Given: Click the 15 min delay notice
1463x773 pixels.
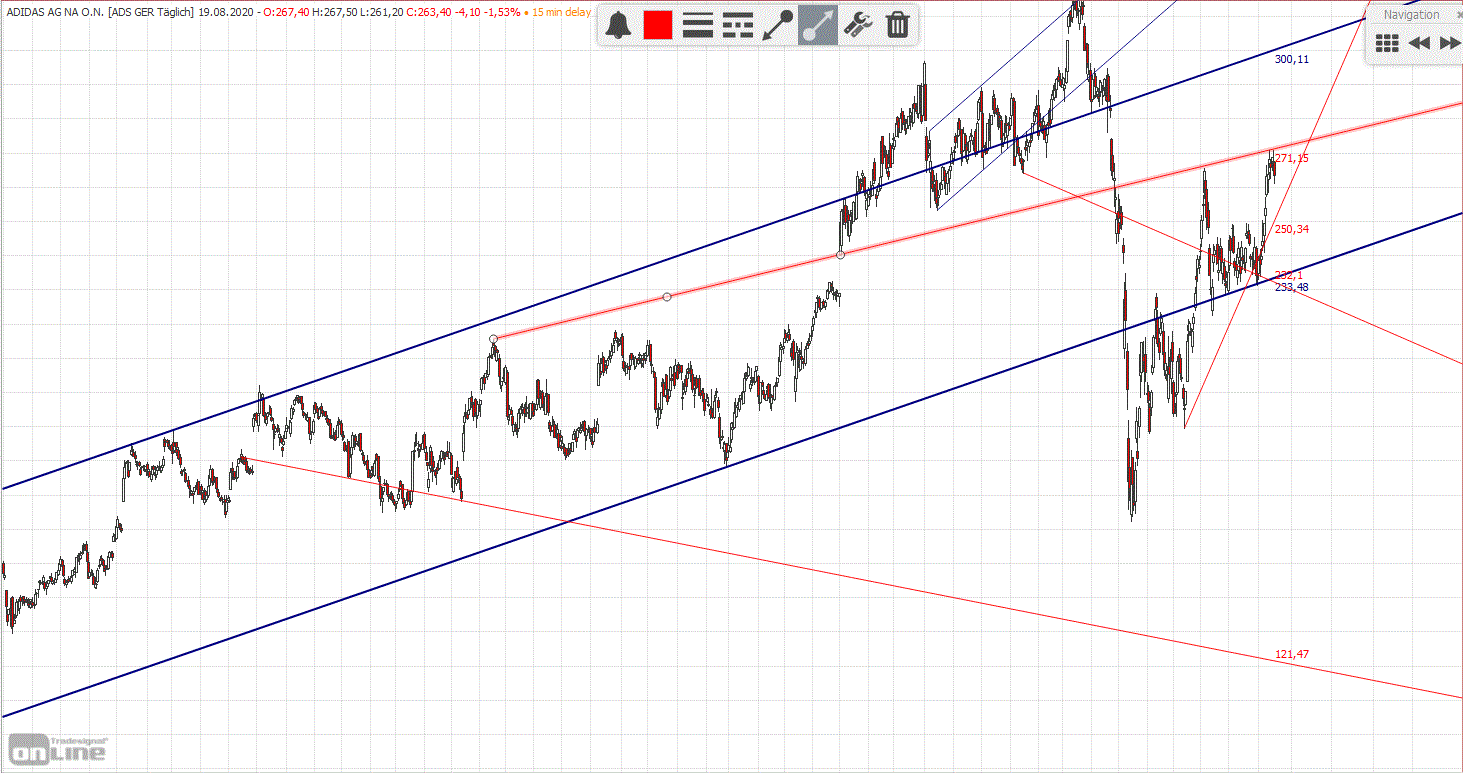Looking at the screenshot, I should 561,11.
